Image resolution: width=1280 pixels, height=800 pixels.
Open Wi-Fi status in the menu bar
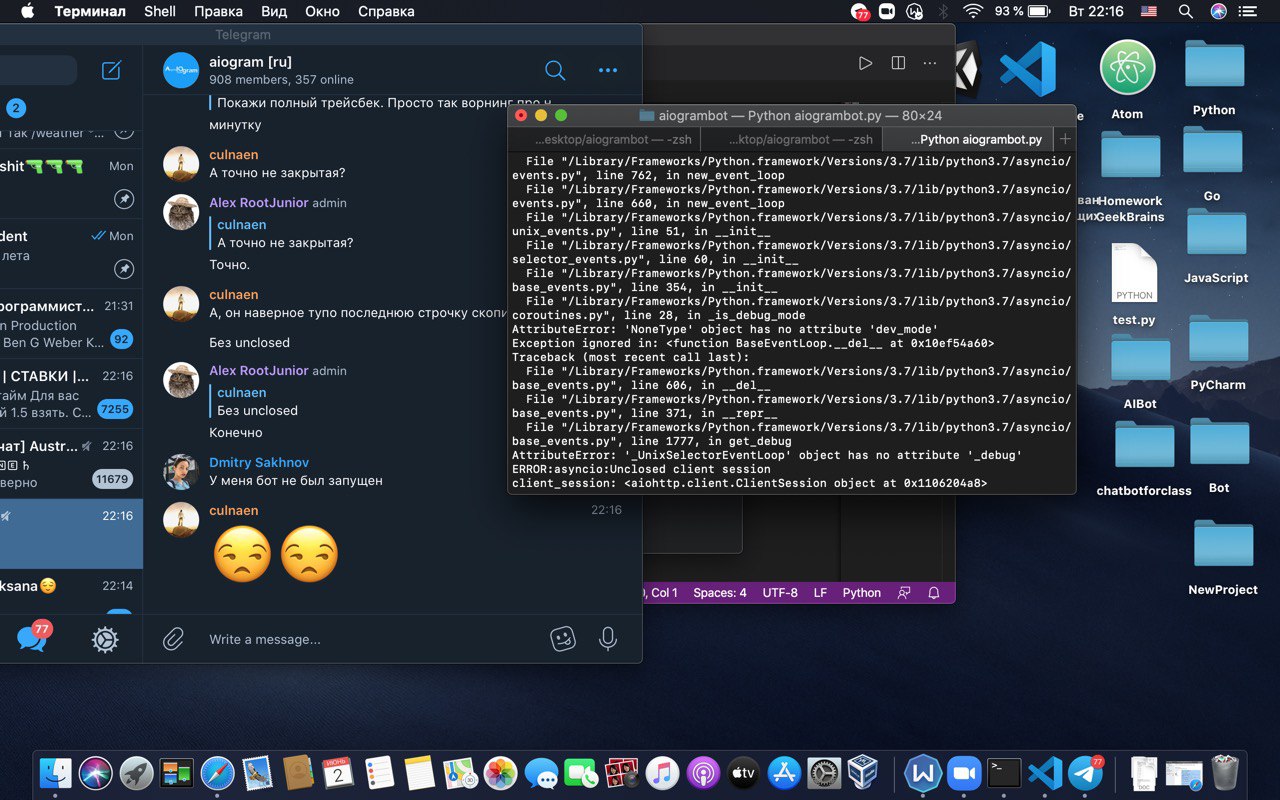(x=973, y=11)
